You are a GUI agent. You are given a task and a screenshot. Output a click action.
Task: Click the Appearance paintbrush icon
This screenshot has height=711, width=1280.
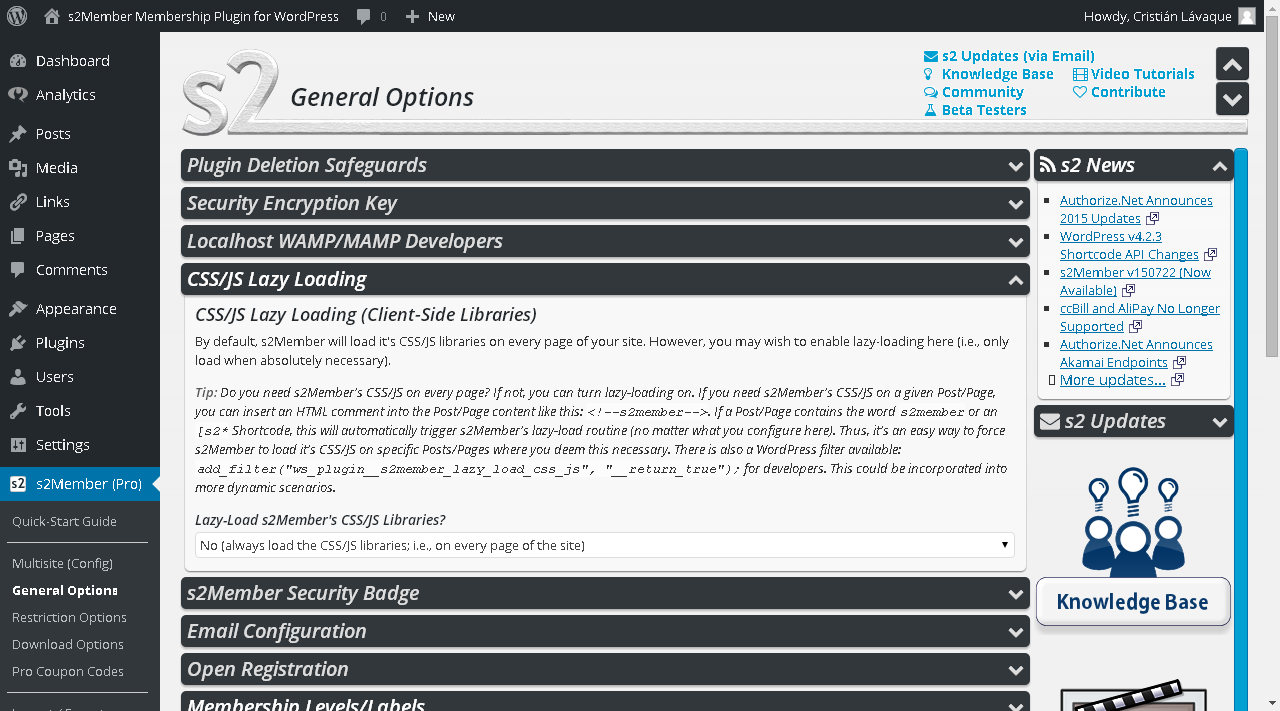coord(18,309)
